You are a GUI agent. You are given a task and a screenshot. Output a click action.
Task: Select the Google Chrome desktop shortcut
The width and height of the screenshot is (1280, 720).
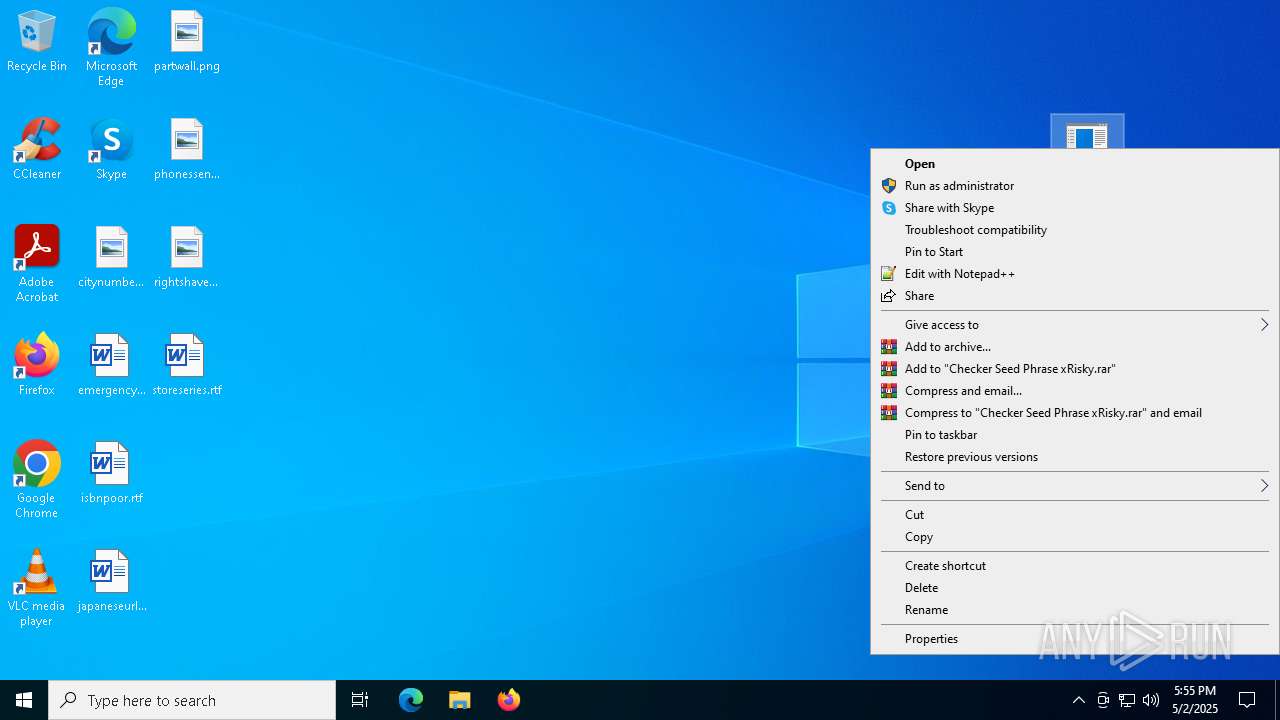point(37,480)
